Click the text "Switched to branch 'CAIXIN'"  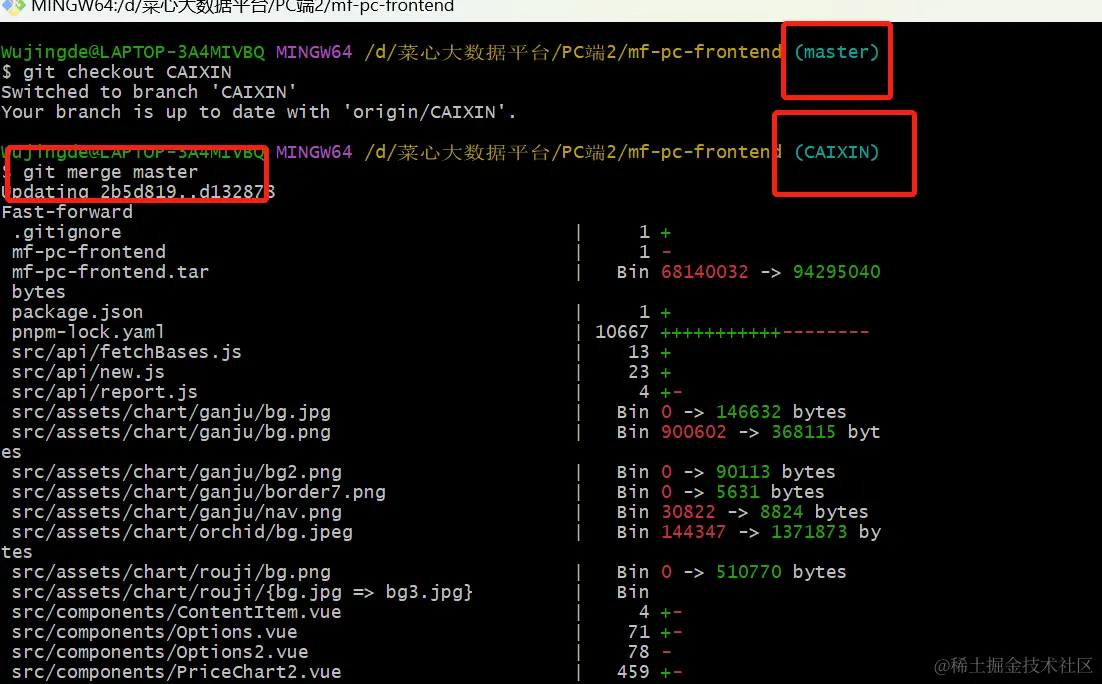click(x=149, y=92)
